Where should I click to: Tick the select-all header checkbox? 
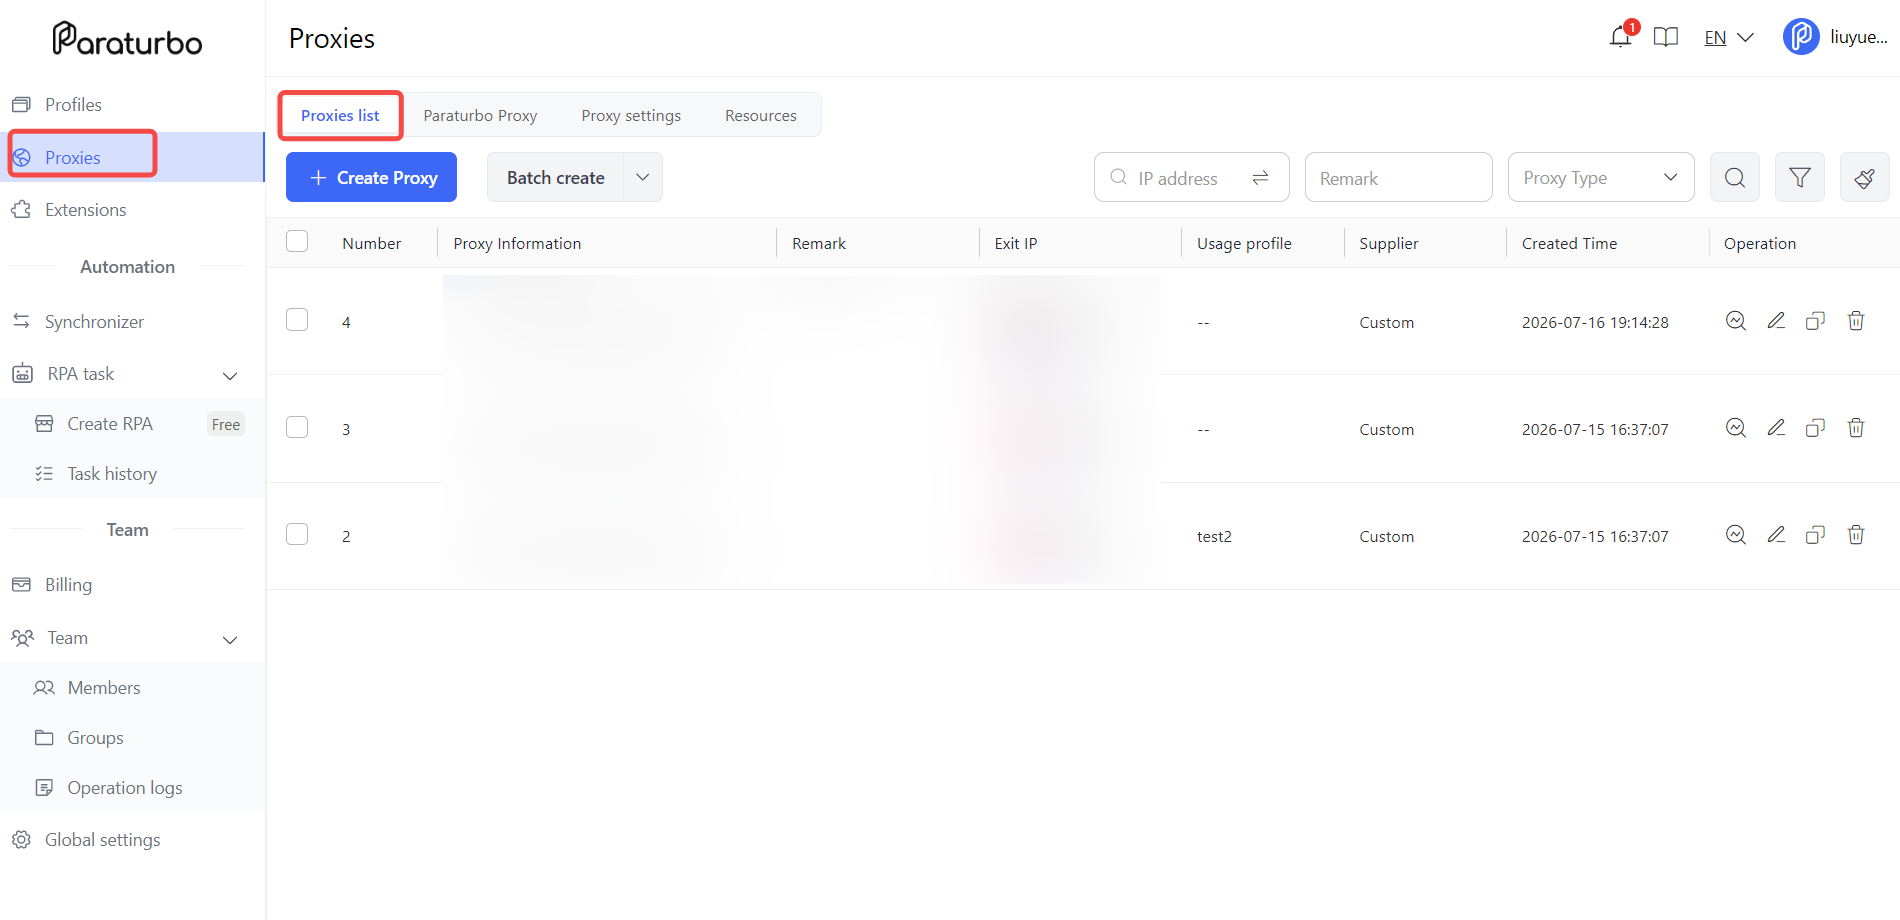tap(297, 241)
